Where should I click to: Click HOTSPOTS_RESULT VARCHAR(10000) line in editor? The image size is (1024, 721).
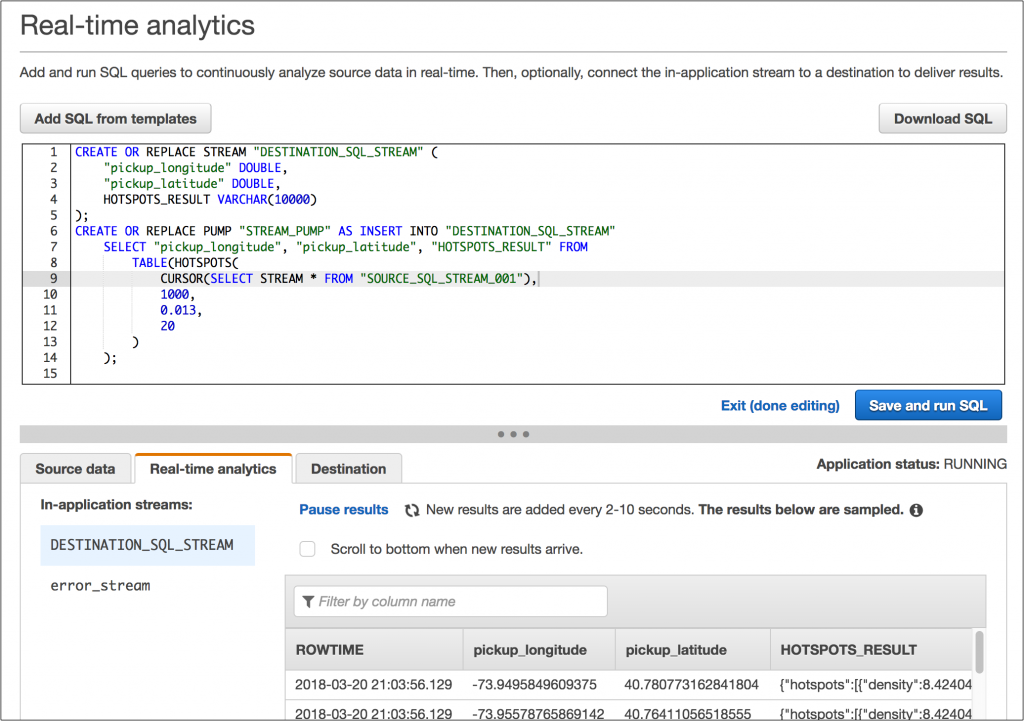[210, 200]
